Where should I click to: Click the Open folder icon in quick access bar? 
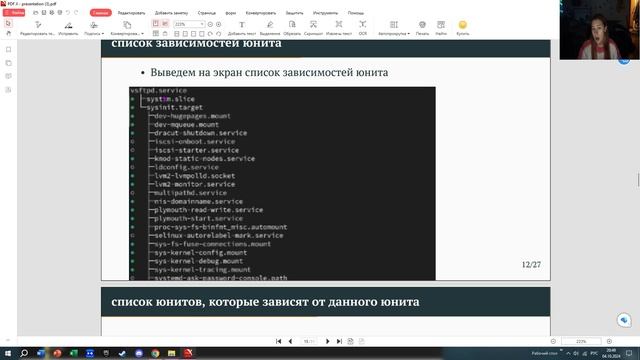[36, 13]
